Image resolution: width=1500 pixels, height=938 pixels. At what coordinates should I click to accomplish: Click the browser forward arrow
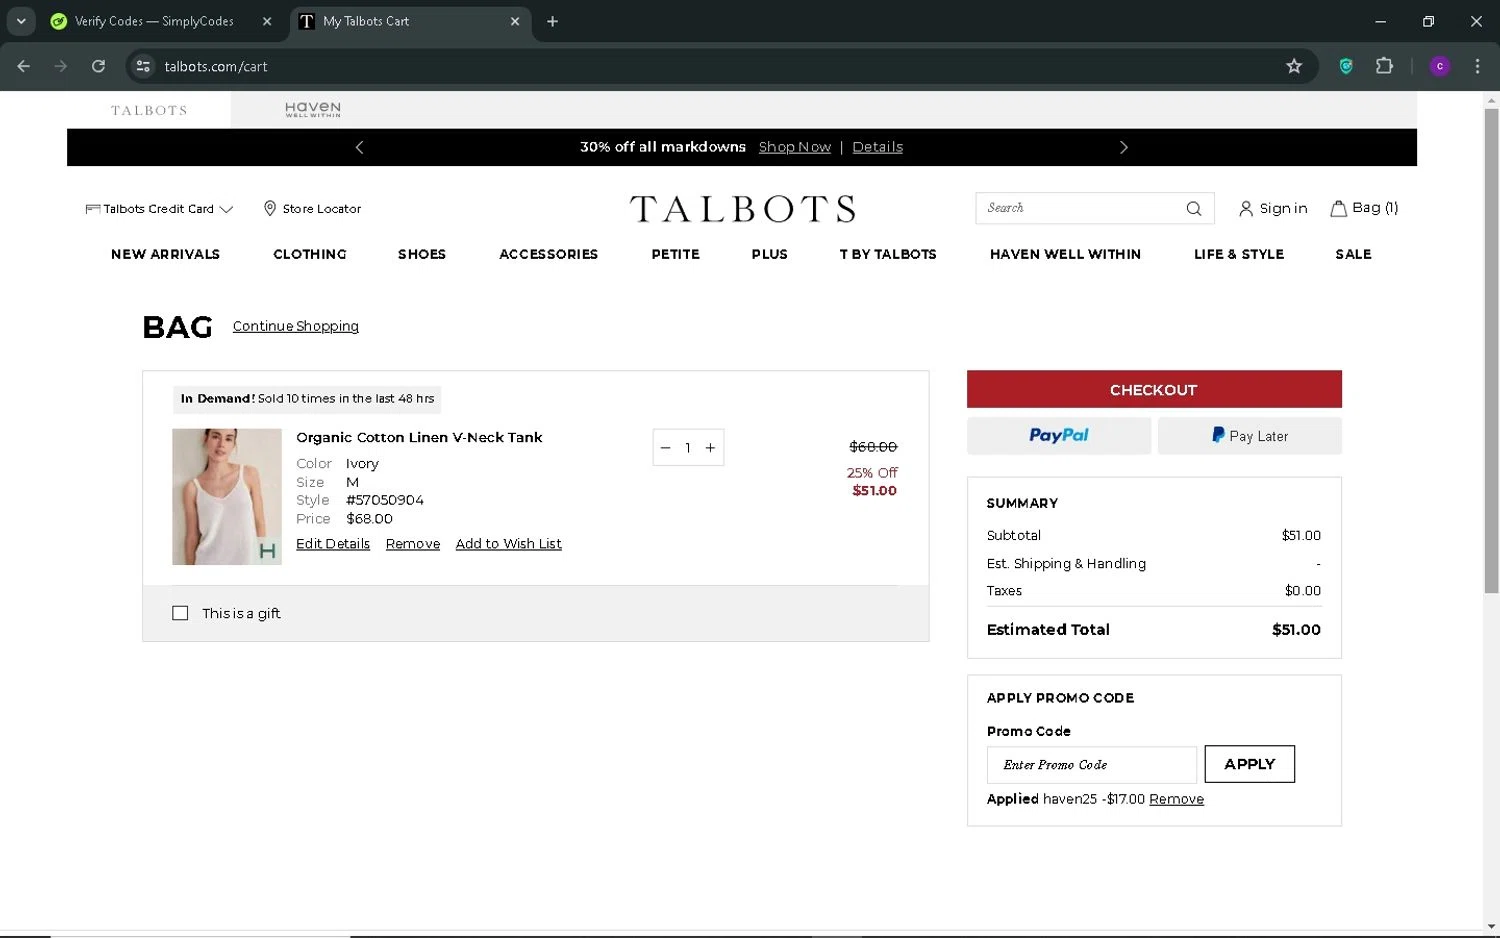(61, 66)
